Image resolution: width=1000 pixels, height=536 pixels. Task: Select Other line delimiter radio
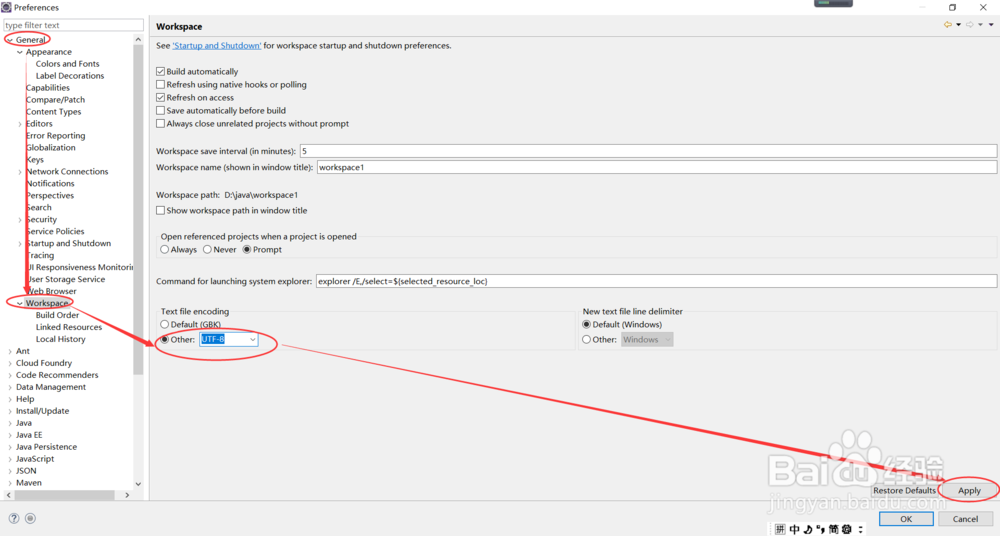click(x=587, y=339)
